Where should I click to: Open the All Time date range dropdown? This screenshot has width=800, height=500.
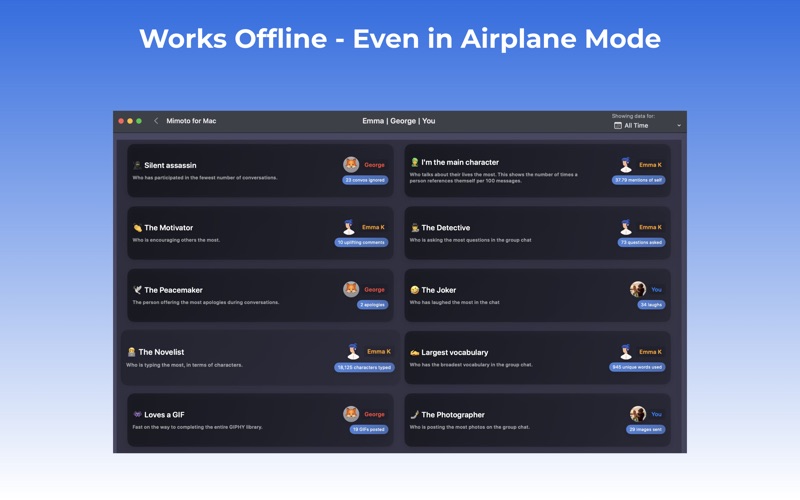coord(647,126)
